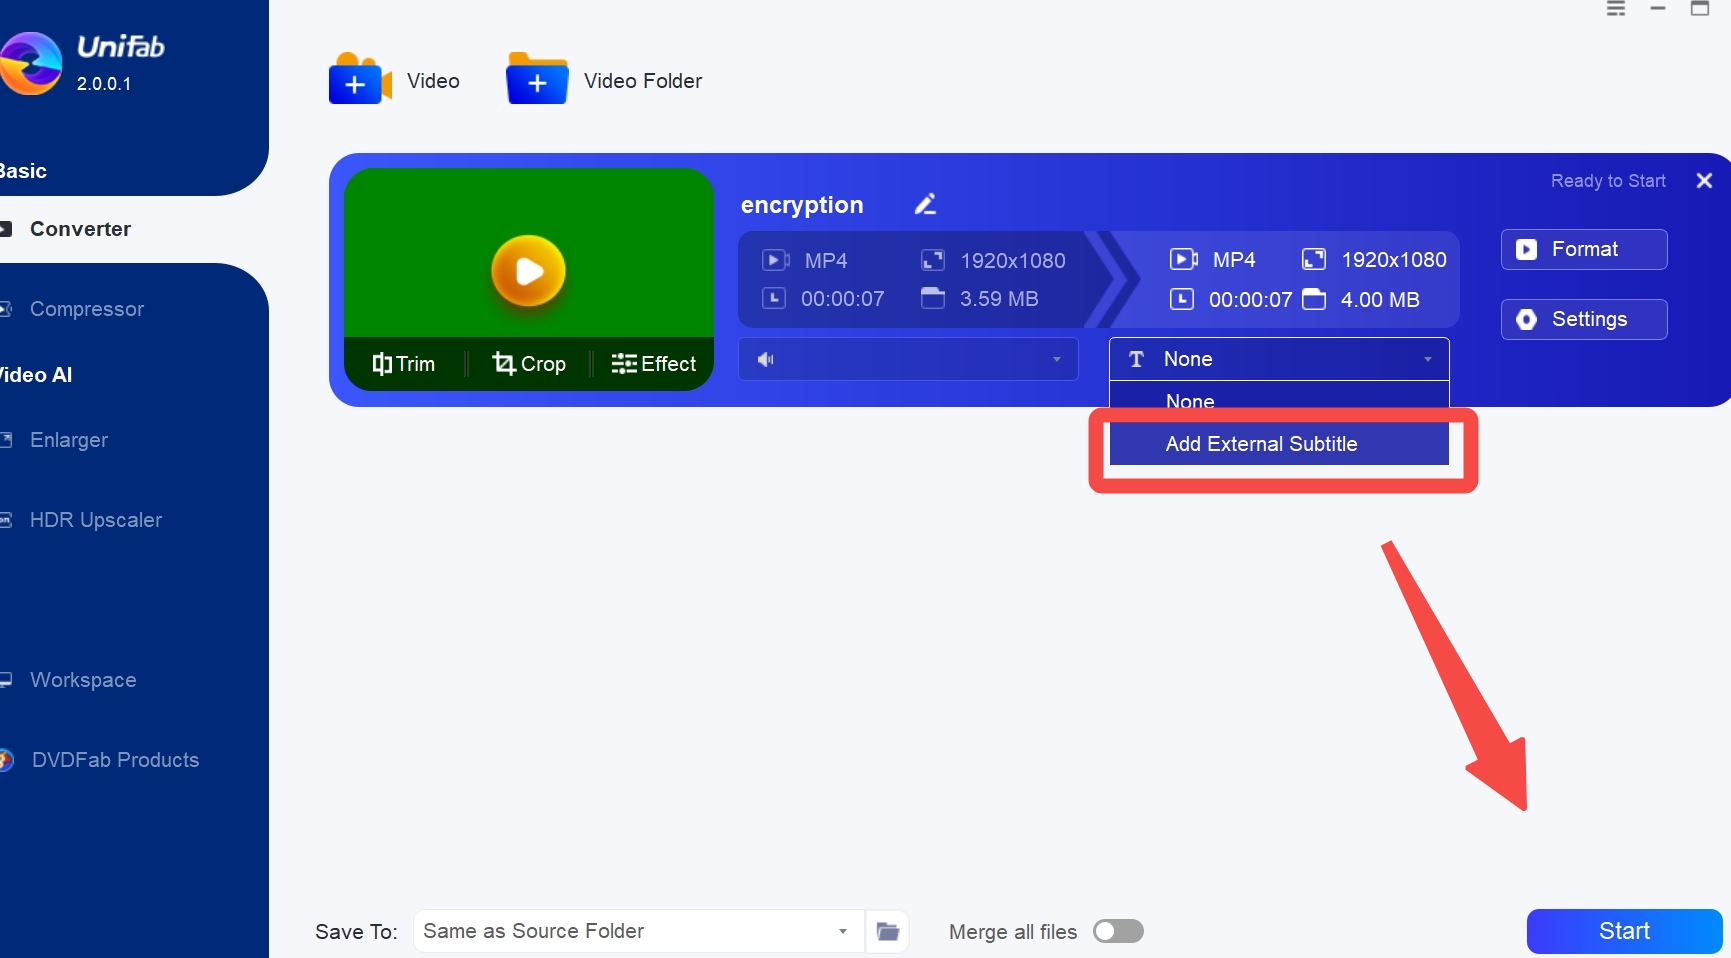Click the pencil icon to rename encryption
Screen dimensions: 1731x958
point(925,204)
